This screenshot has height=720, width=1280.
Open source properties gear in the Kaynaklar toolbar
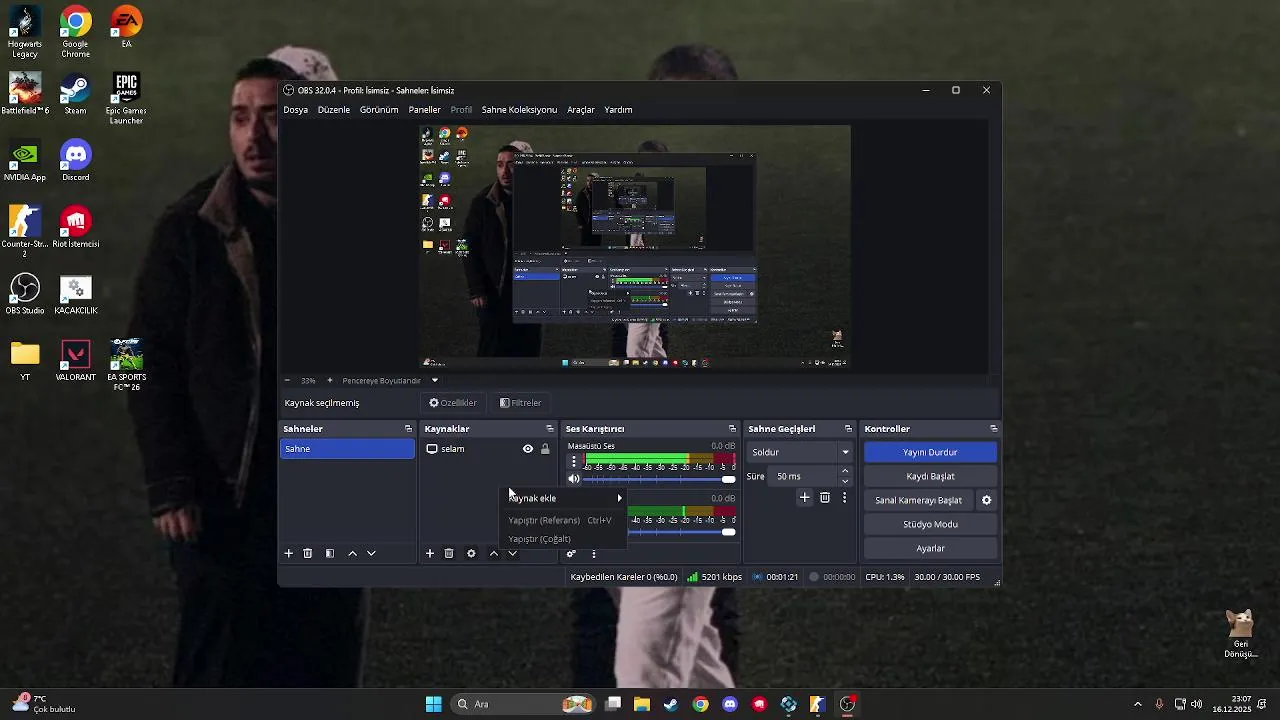click(471, 553)
